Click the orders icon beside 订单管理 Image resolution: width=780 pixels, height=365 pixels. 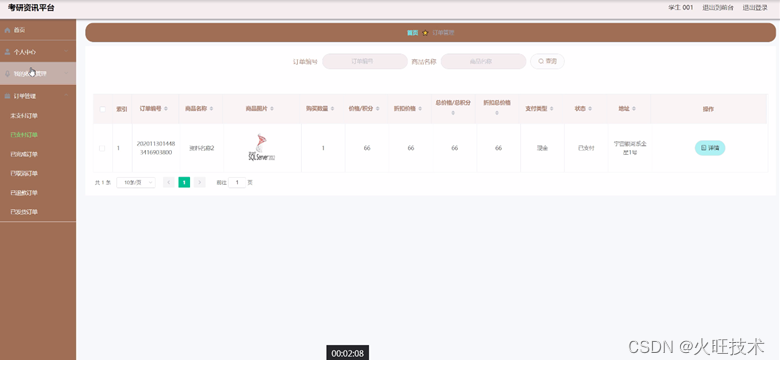click(x=7, y=96)
